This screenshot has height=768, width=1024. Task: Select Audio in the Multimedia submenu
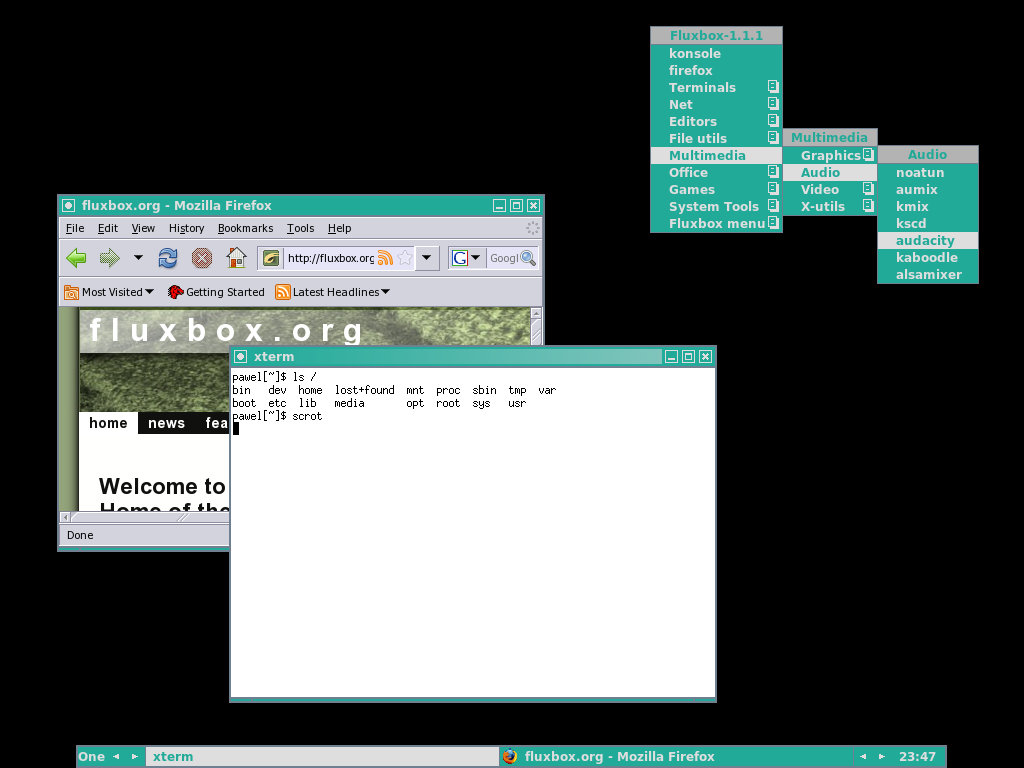[830, 172]
